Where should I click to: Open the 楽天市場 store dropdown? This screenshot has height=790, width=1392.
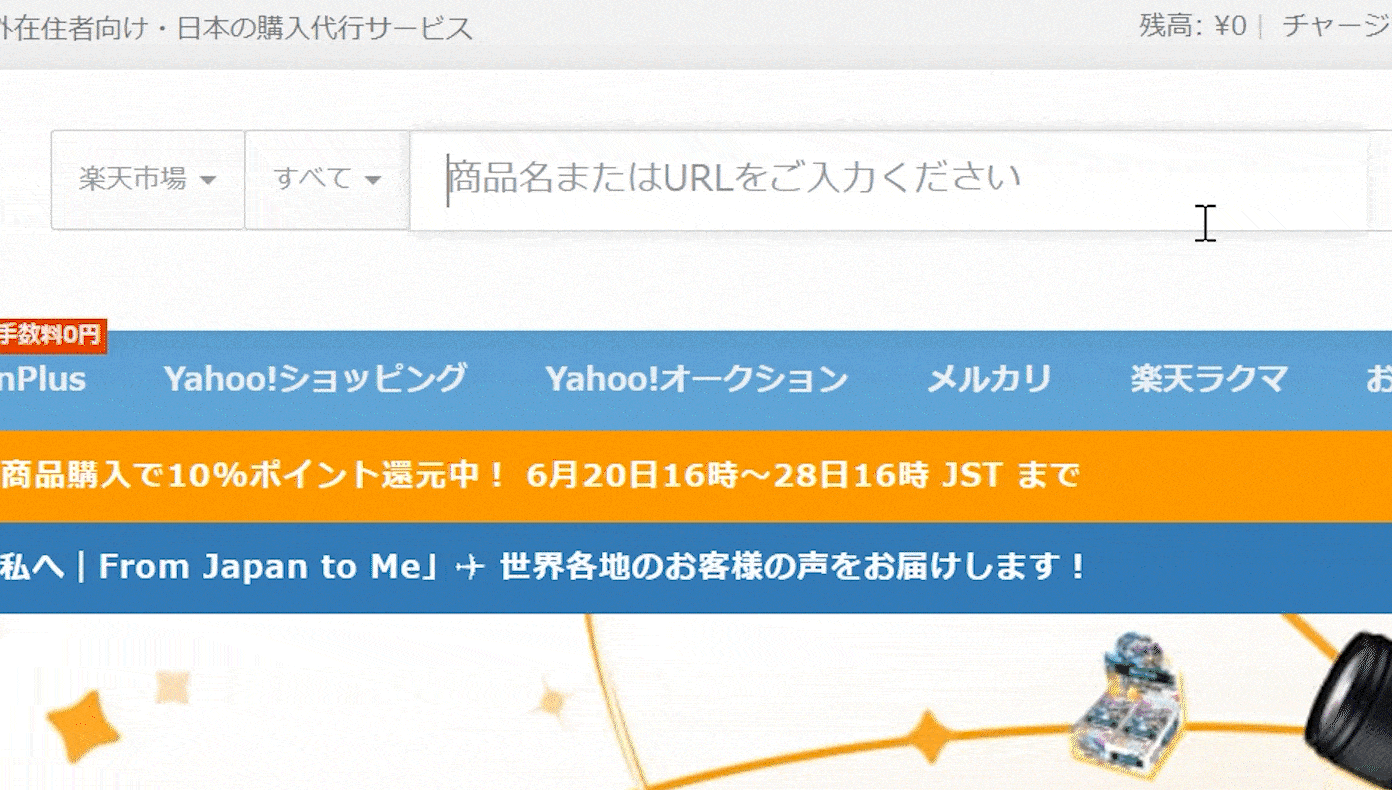click(x=148, y=180)
